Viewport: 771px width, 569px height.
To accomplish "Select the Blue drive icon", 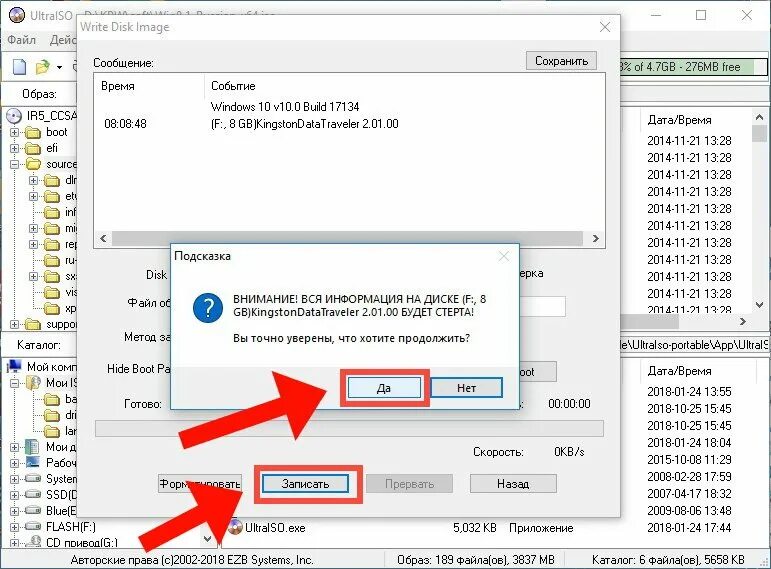I will pos(32,511).
